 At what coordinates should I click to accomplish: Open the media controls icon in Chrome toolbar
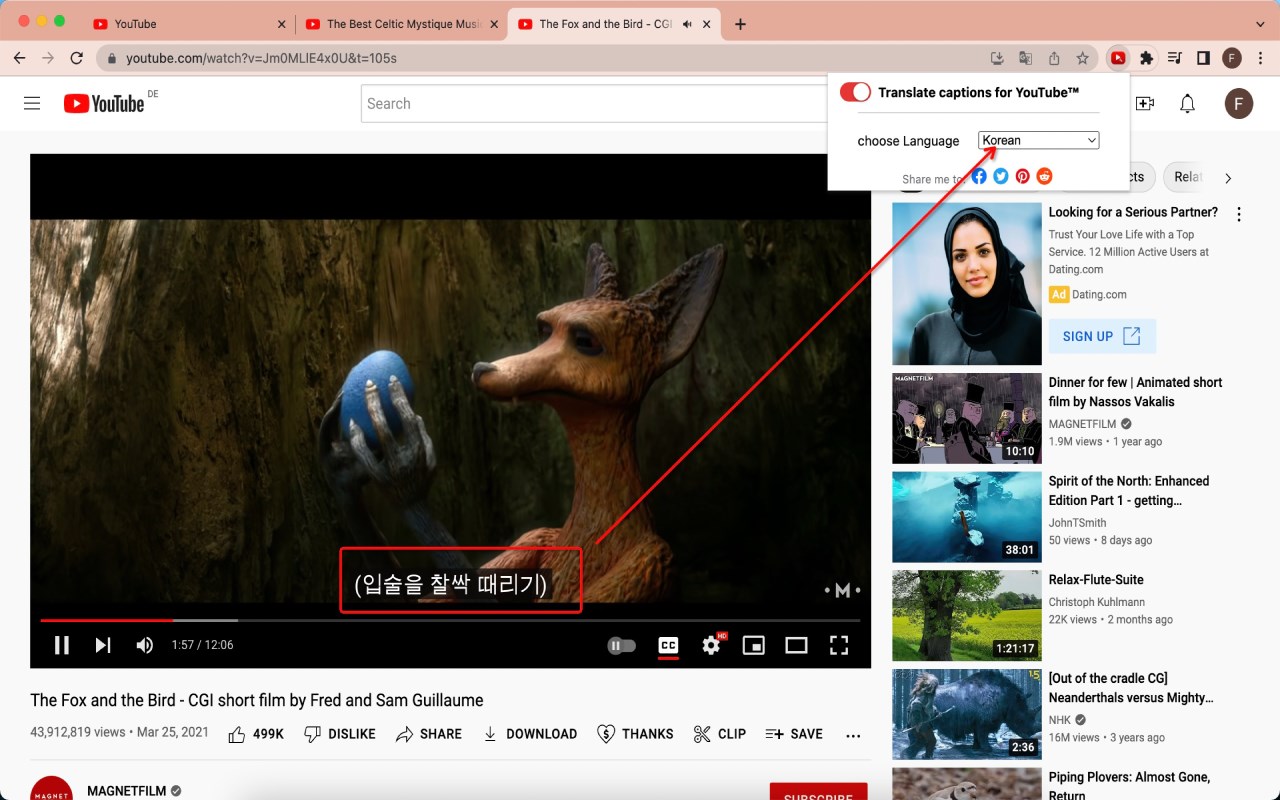[x=1175, y=58]
